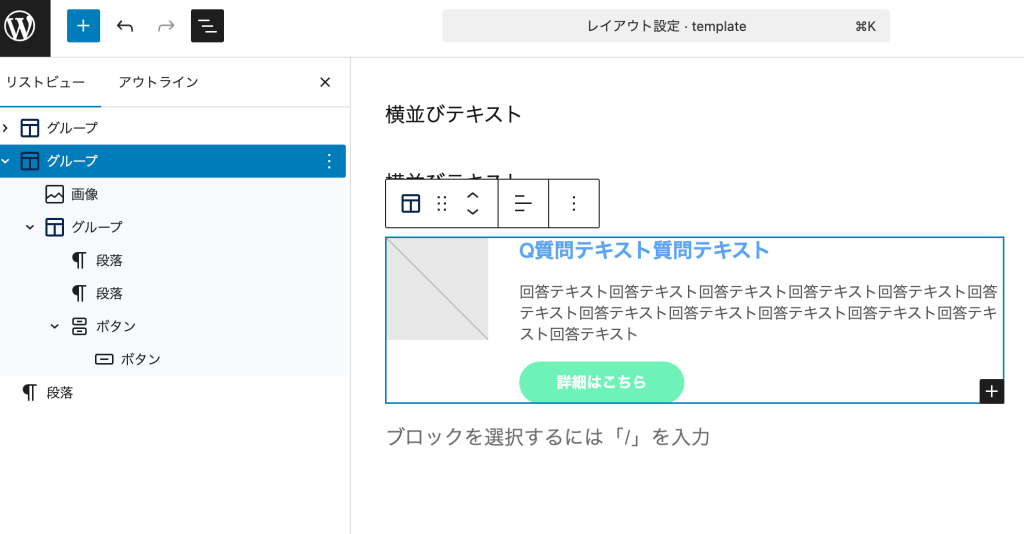This screenshot has width=1024, height=534.
Task: Click the first グループ block row label
Action: point(72,128)
